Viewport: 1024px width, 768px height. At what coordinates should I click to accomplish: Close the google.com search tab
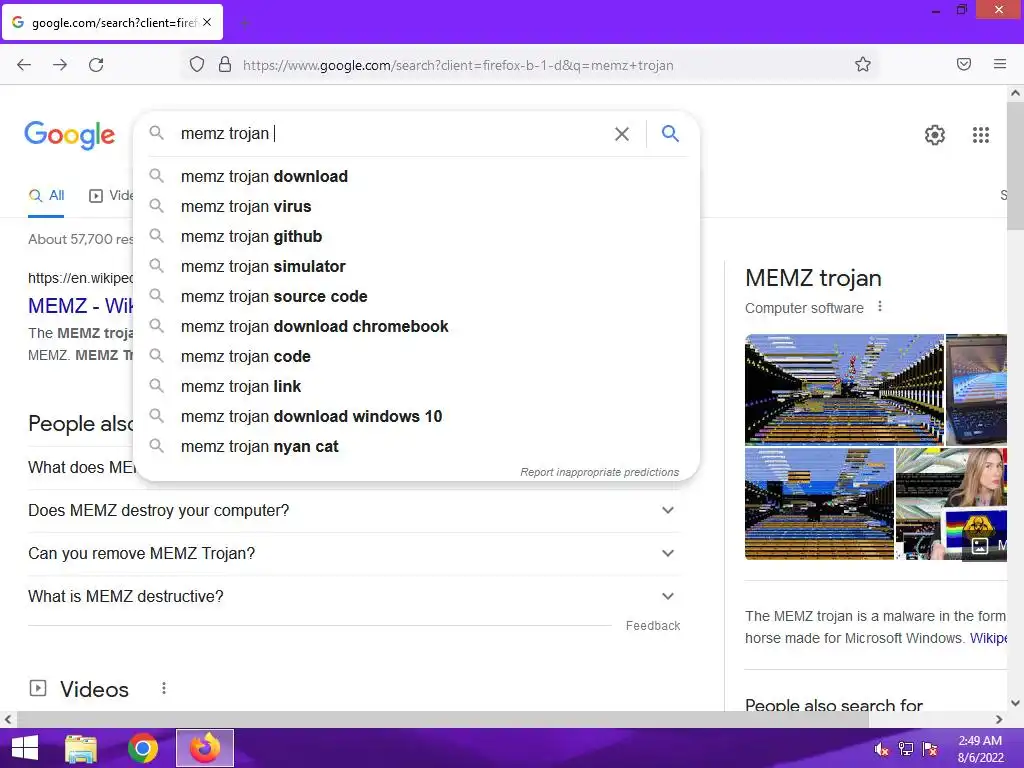(207, 22)
